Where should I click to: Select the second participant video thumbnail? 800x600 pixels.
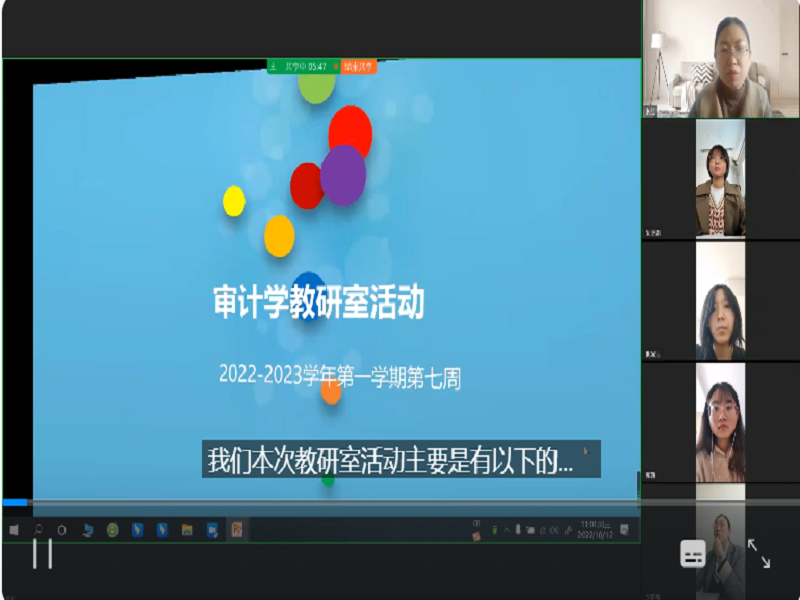720,178
